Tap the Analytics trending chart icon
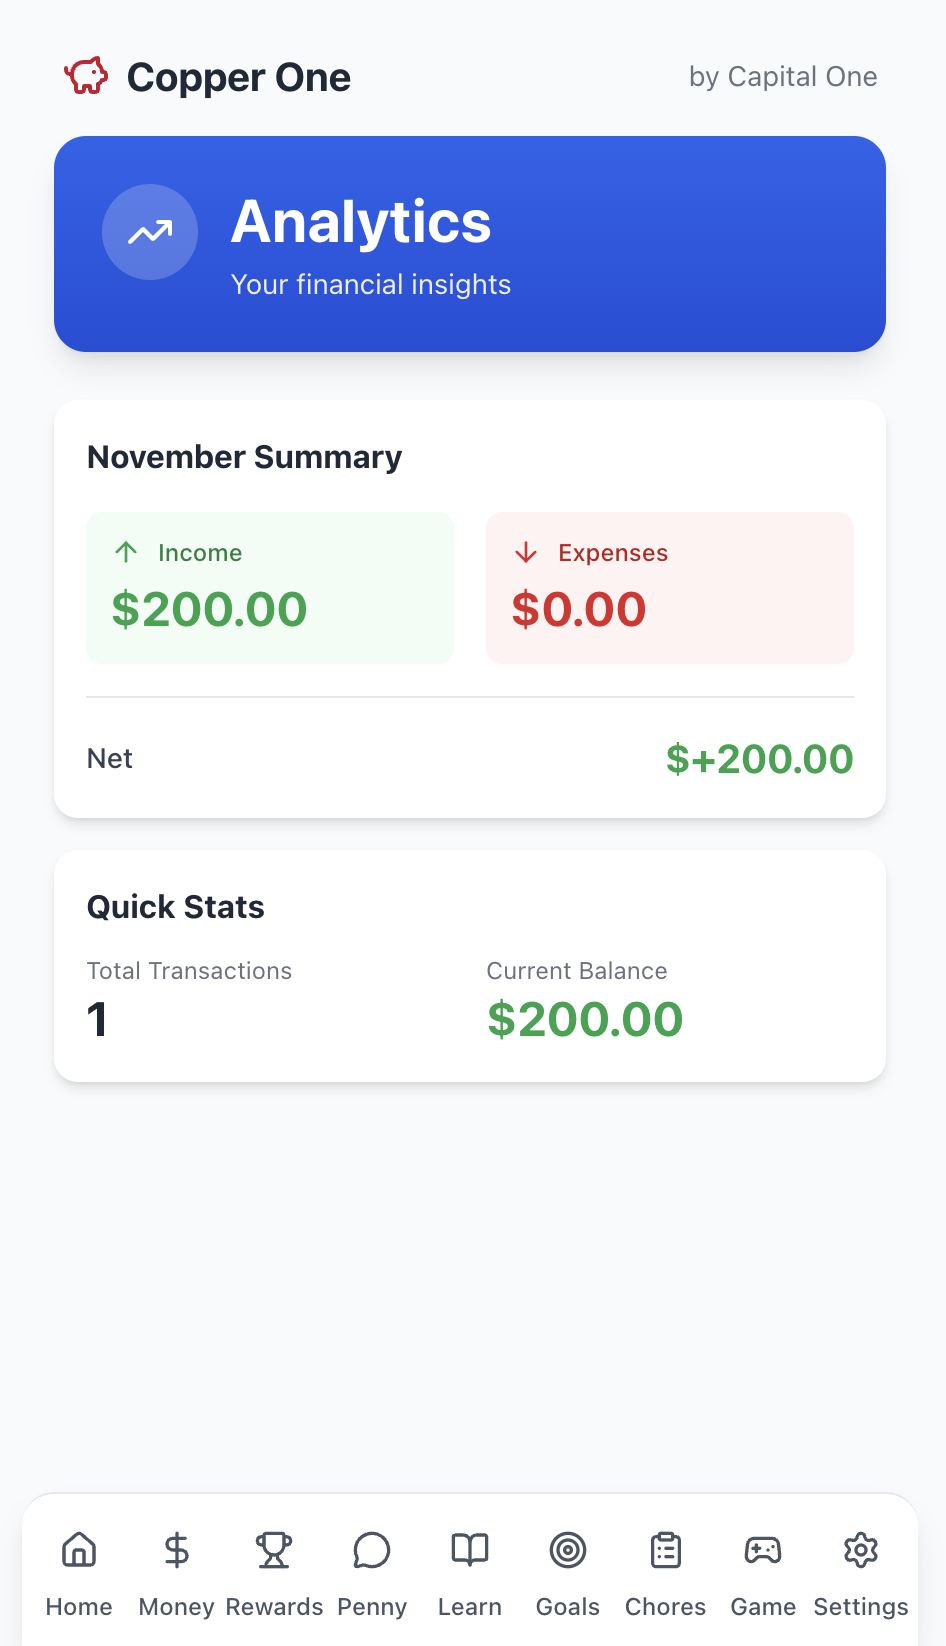This screenshot has height=1646, width=946. click(x=149, y=232)
